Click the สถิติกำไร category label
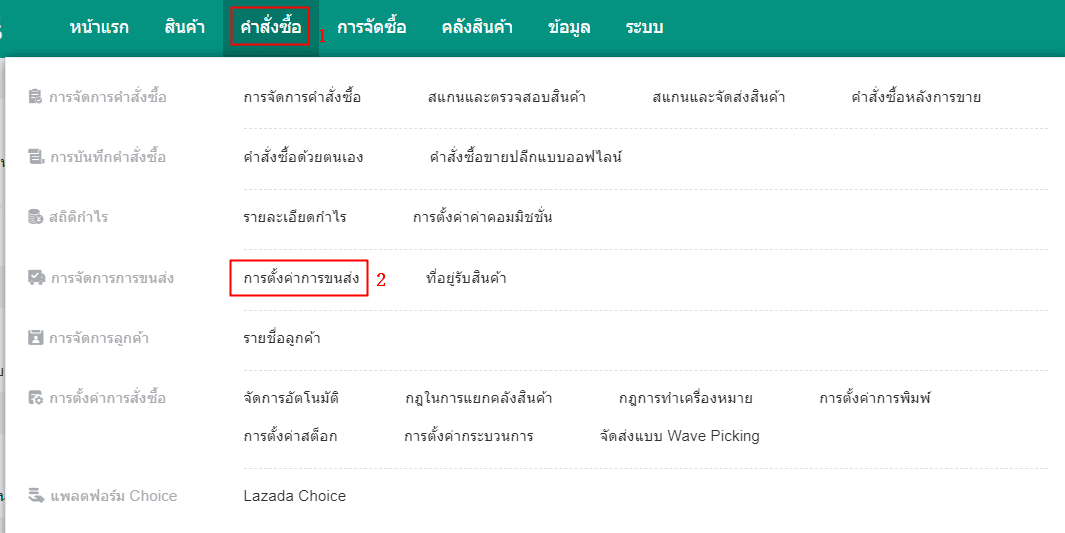1065x533 pixels. (78, 217)
